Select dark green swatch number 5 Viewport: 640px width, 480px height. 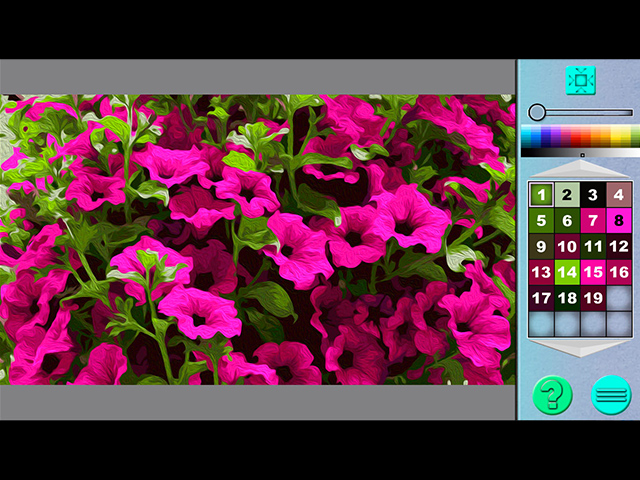pos(541,221)
